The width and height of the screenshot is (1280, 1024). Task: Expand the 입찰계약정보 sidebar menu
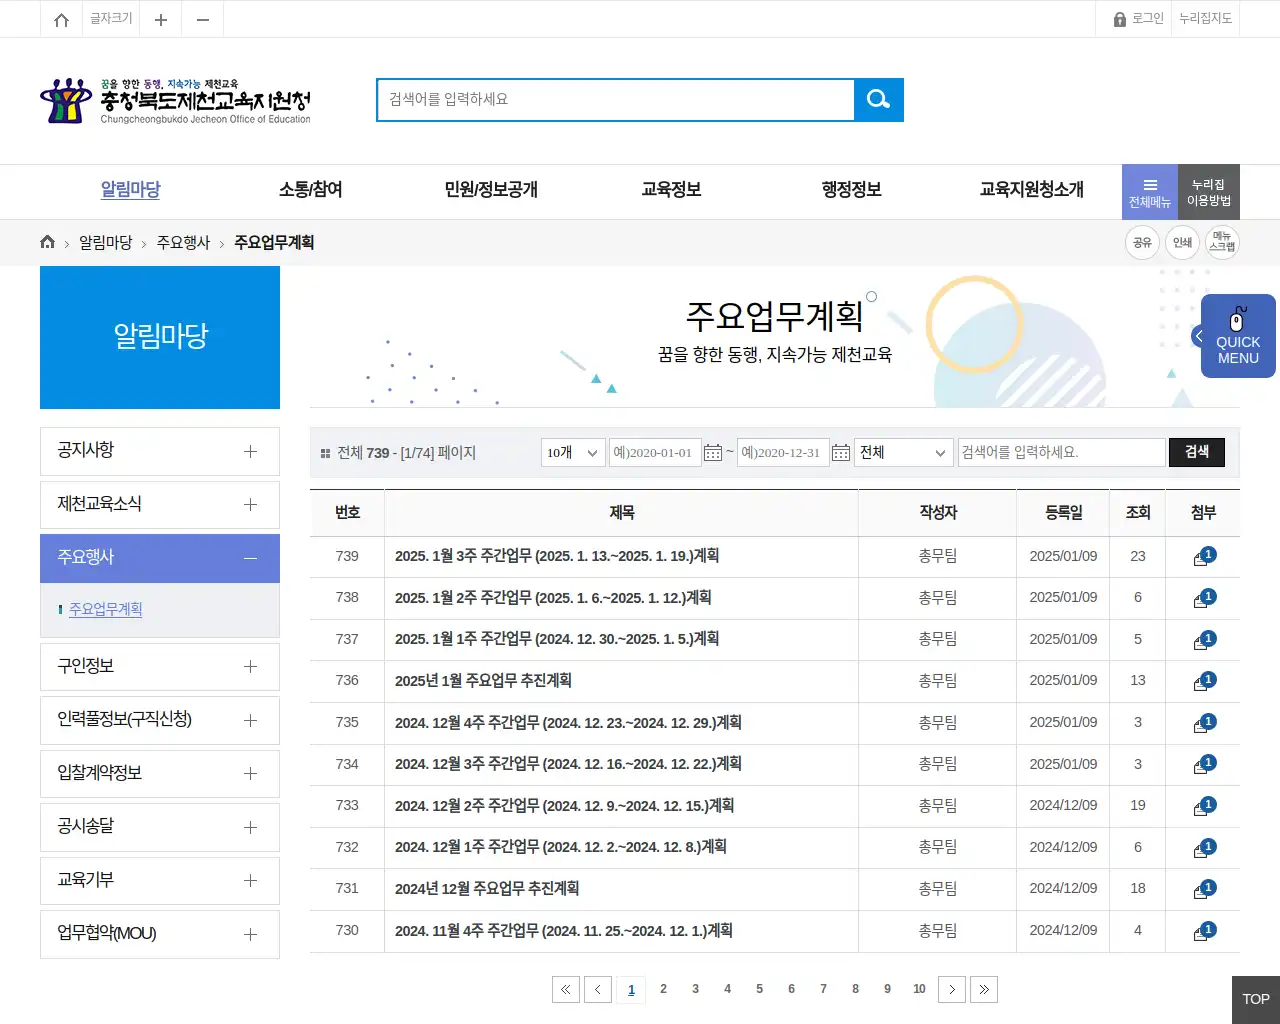coord(160,774)
